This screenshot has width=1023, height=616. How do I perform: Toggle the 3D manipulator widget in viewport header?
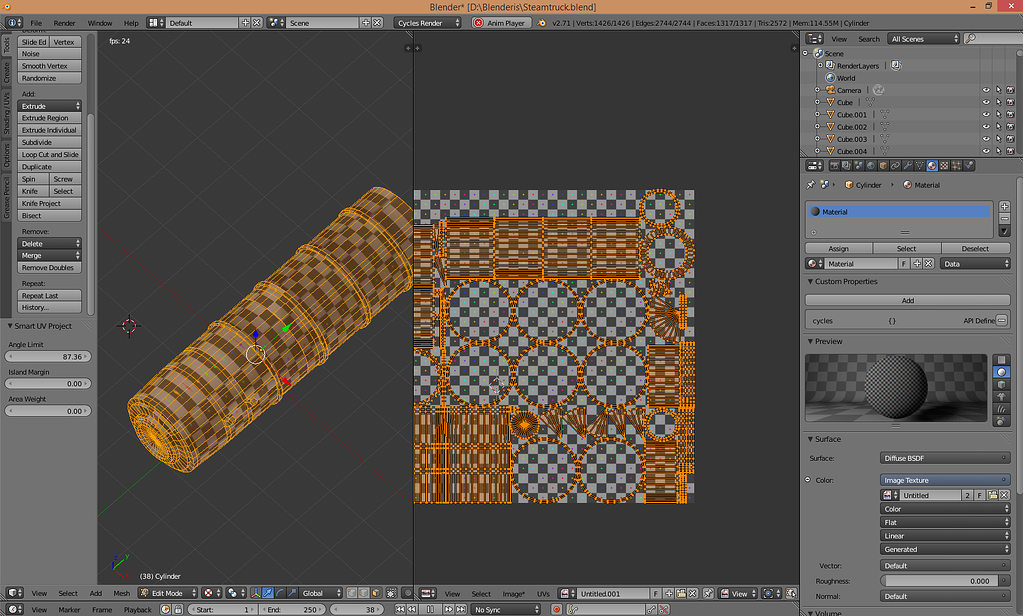click(256, 593)
